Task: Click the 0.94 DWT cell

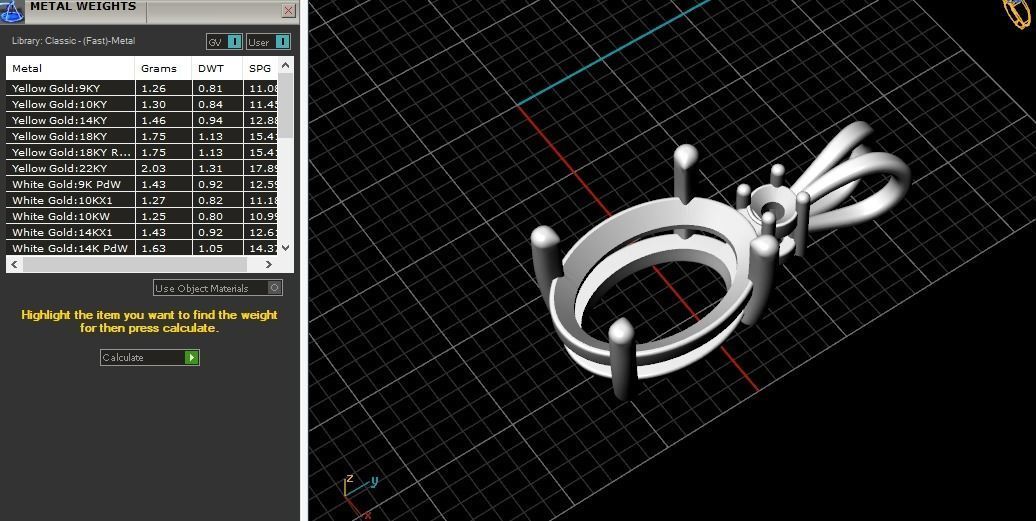Action: point(217,120)
